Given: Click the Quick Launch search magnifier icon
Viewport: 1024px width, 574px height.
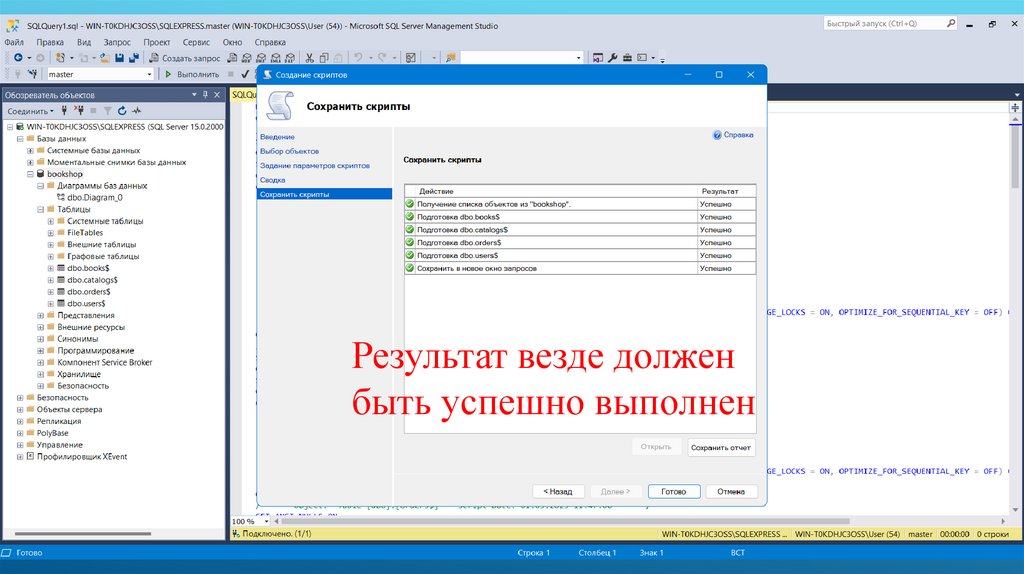Looking at the screenshot, I should [x=951, y=24].
